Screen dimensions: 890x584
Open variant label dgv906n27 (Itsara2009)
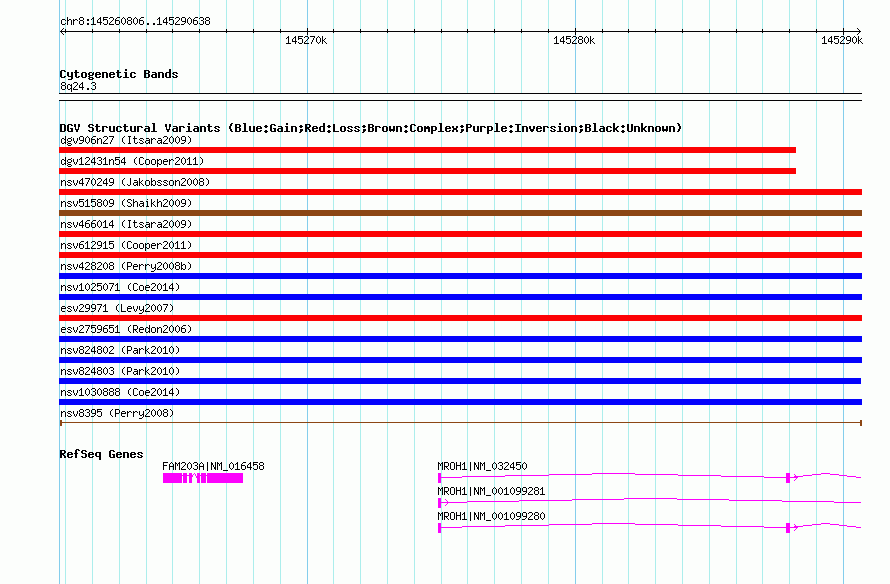(126, 140)
